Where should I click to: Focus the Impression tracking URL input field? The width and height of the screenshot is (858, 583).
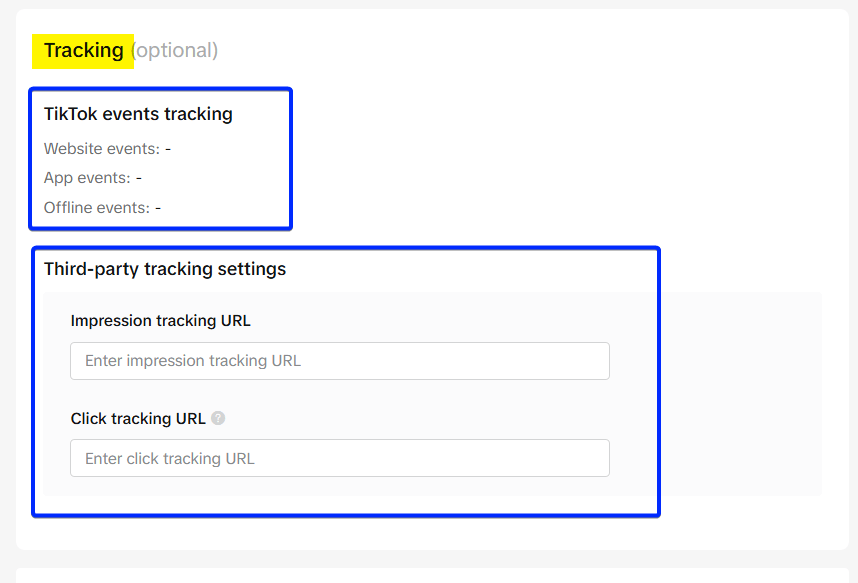click(339, 361)
